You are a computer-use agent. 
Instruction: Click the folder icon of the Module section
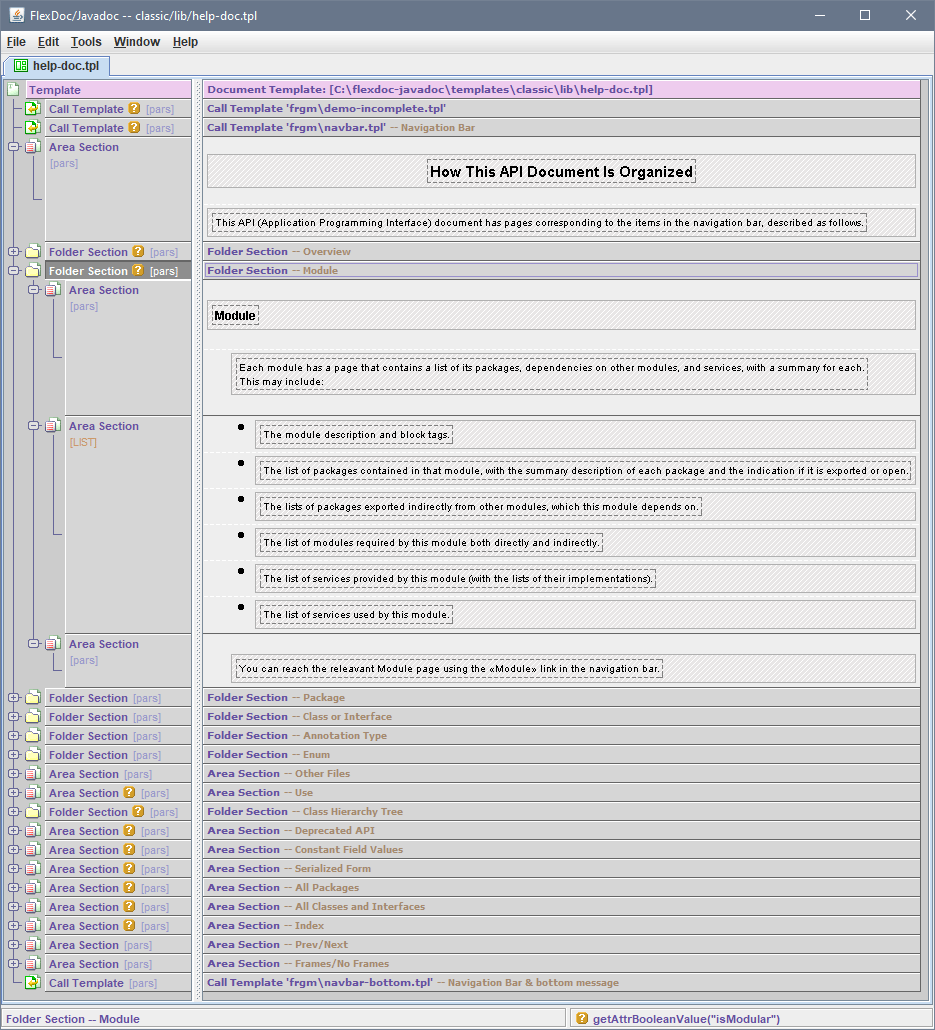[x=32, y=271]
